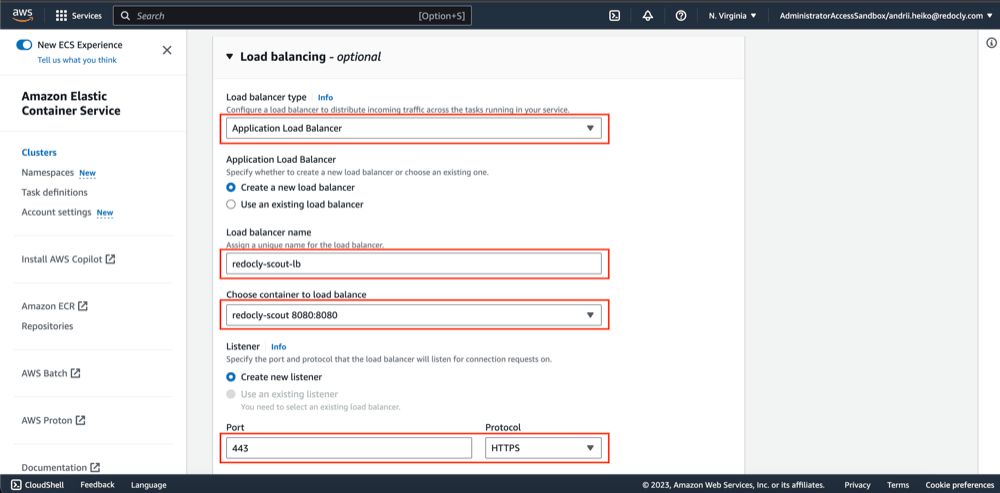Image resolution: width=1000 pixels, height=493 pixels.
Task: Open the Privacy footer link
Action: tap(857, 485)
